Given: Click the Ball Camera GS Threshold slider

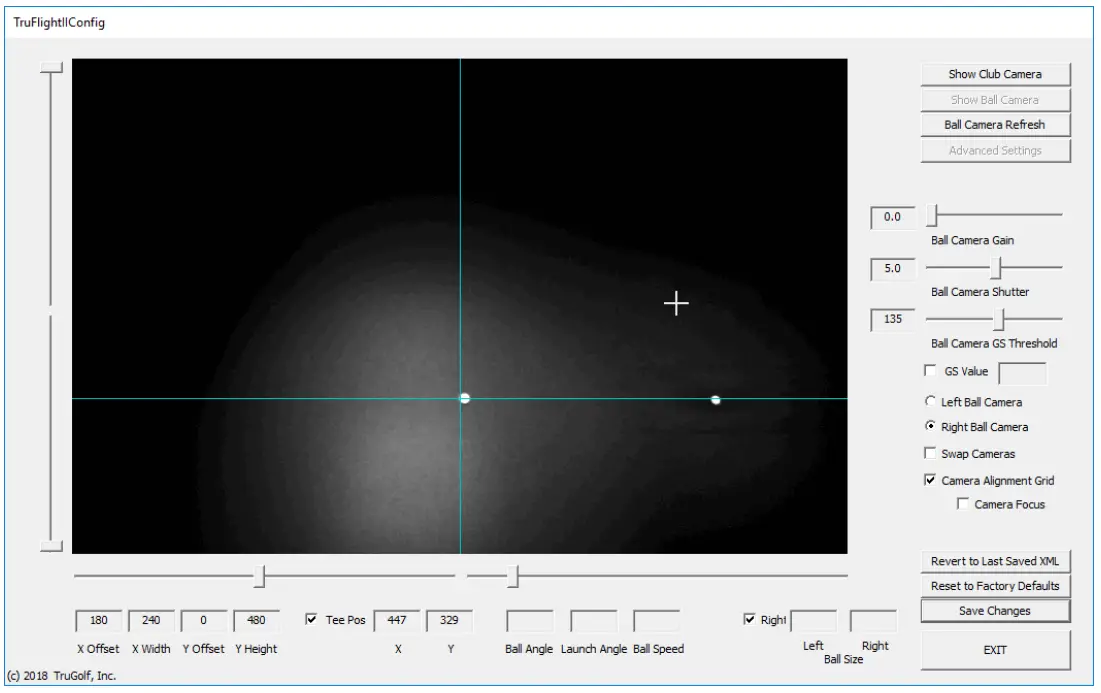Looking at the screenshot, I should [998, 319].
